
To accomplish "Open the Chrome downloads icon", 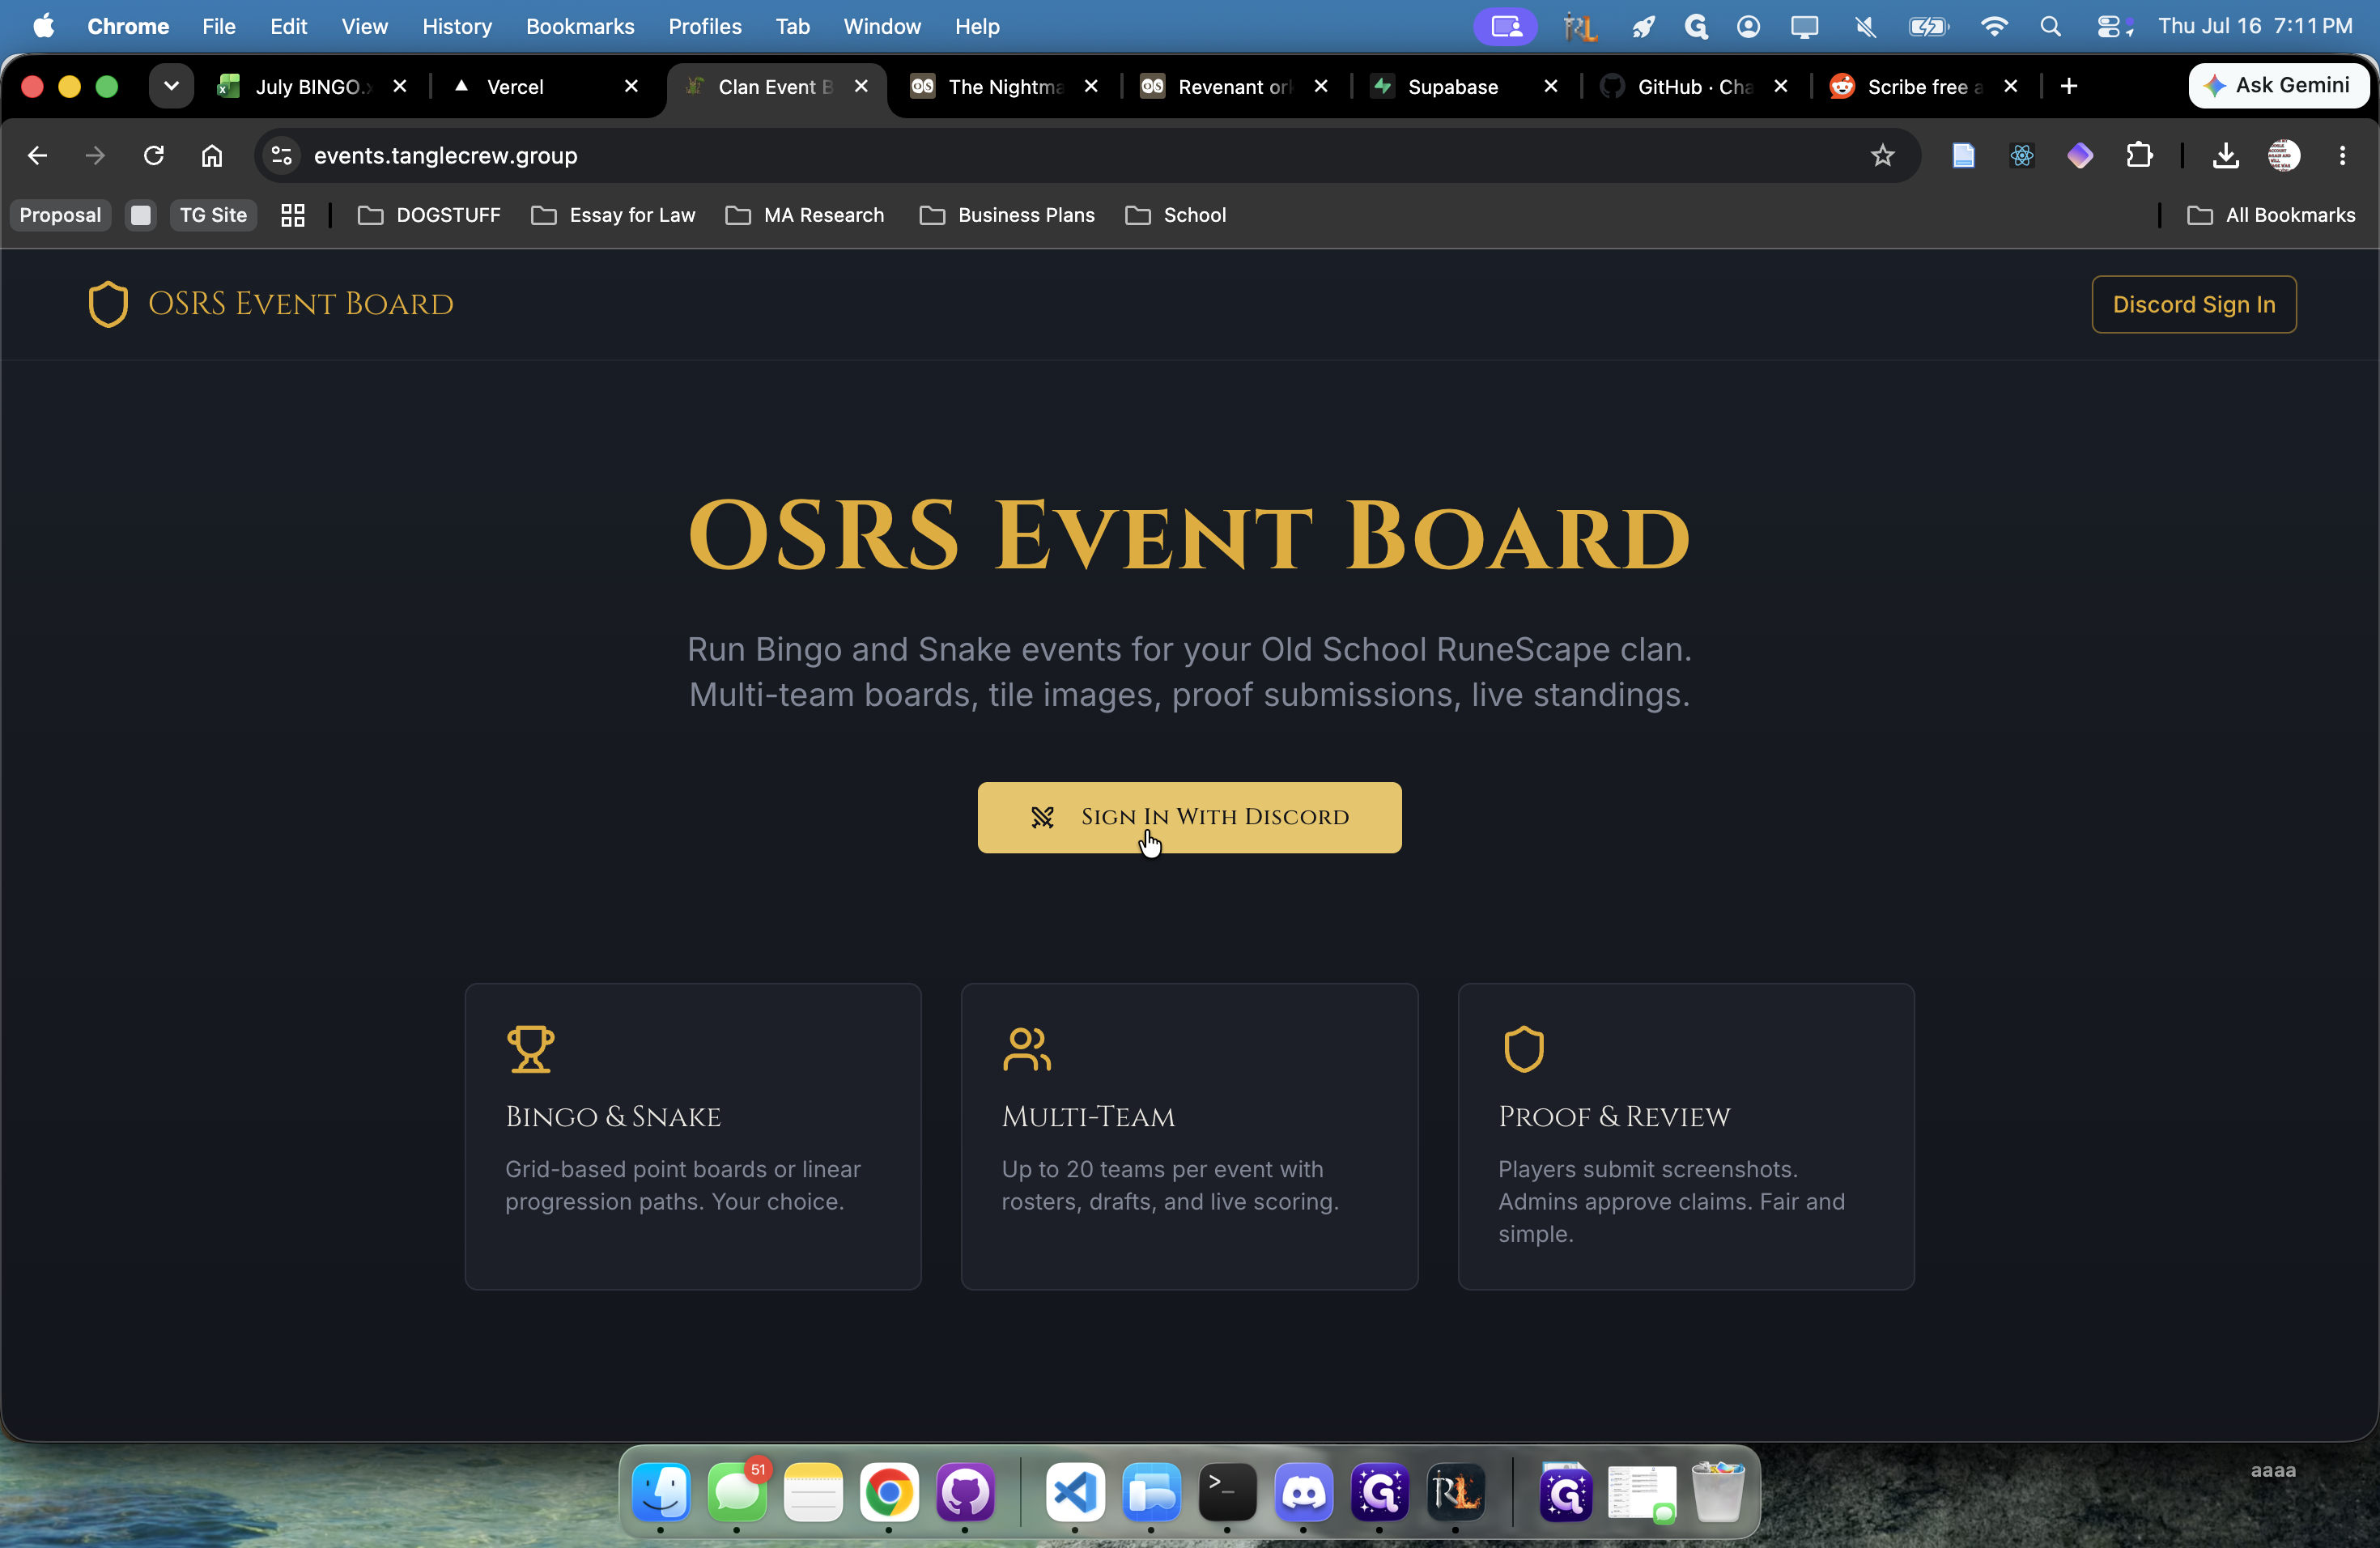I will click(2225, 155).
